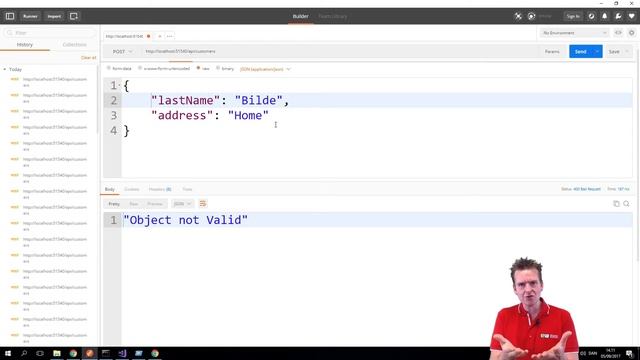Open the Collections sidebar tab
Image resolution: width=640 pixels, height=360 pixels.
coord(74,44)
